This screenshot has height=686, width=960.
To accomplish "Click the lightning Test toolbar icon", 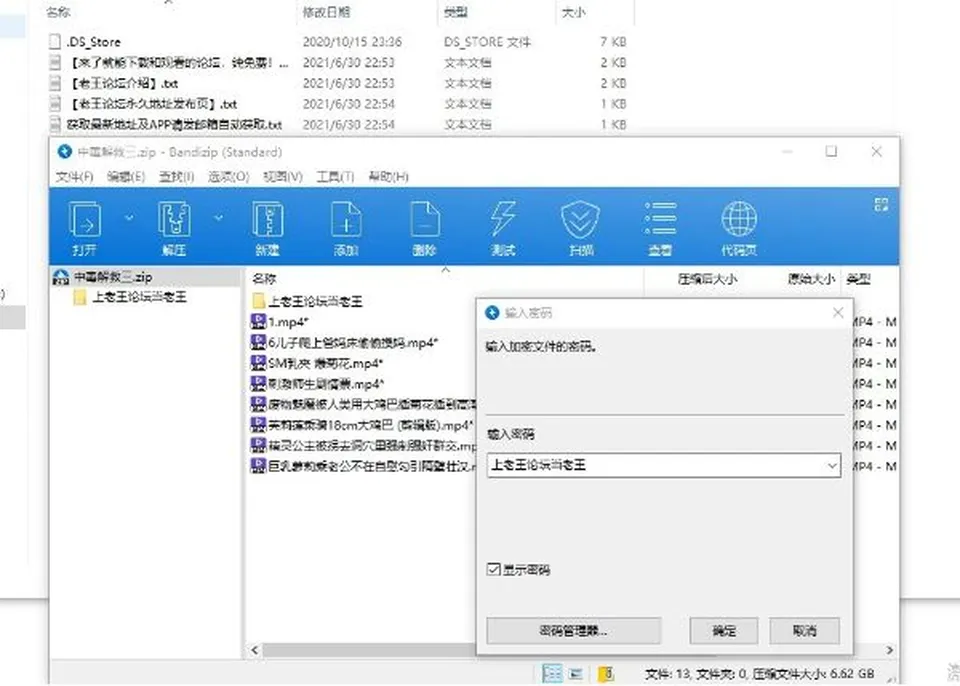I will pos(503,220).
